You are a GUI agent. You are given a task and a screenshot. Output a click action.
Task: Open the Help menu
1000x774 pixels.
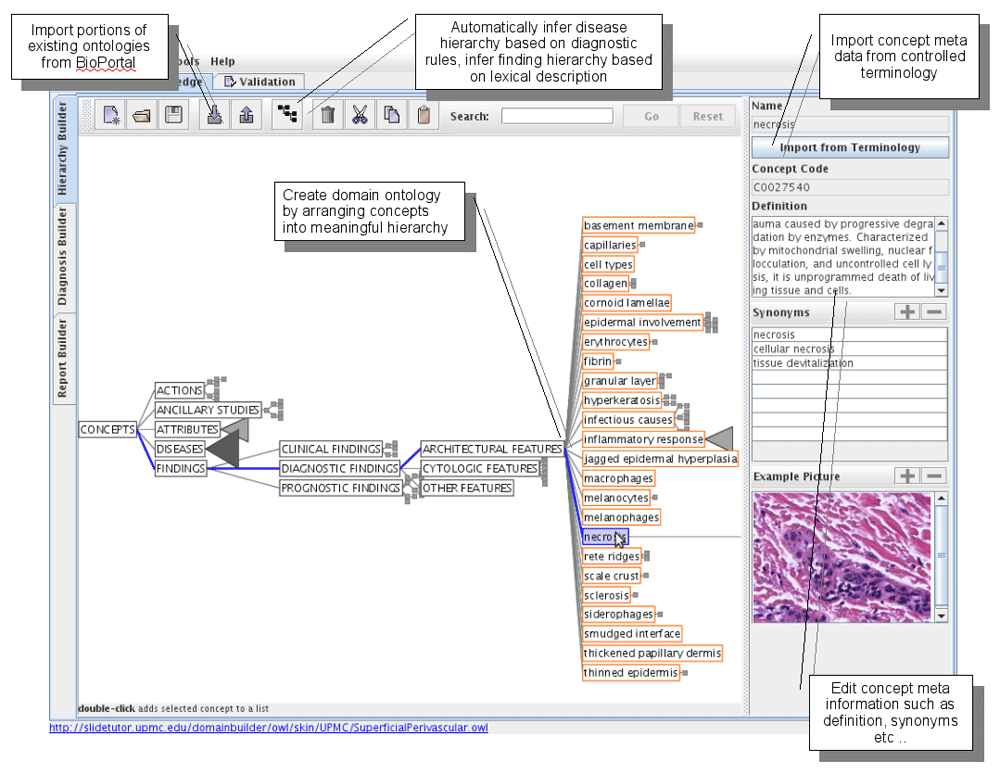click(x=223, y=61)
